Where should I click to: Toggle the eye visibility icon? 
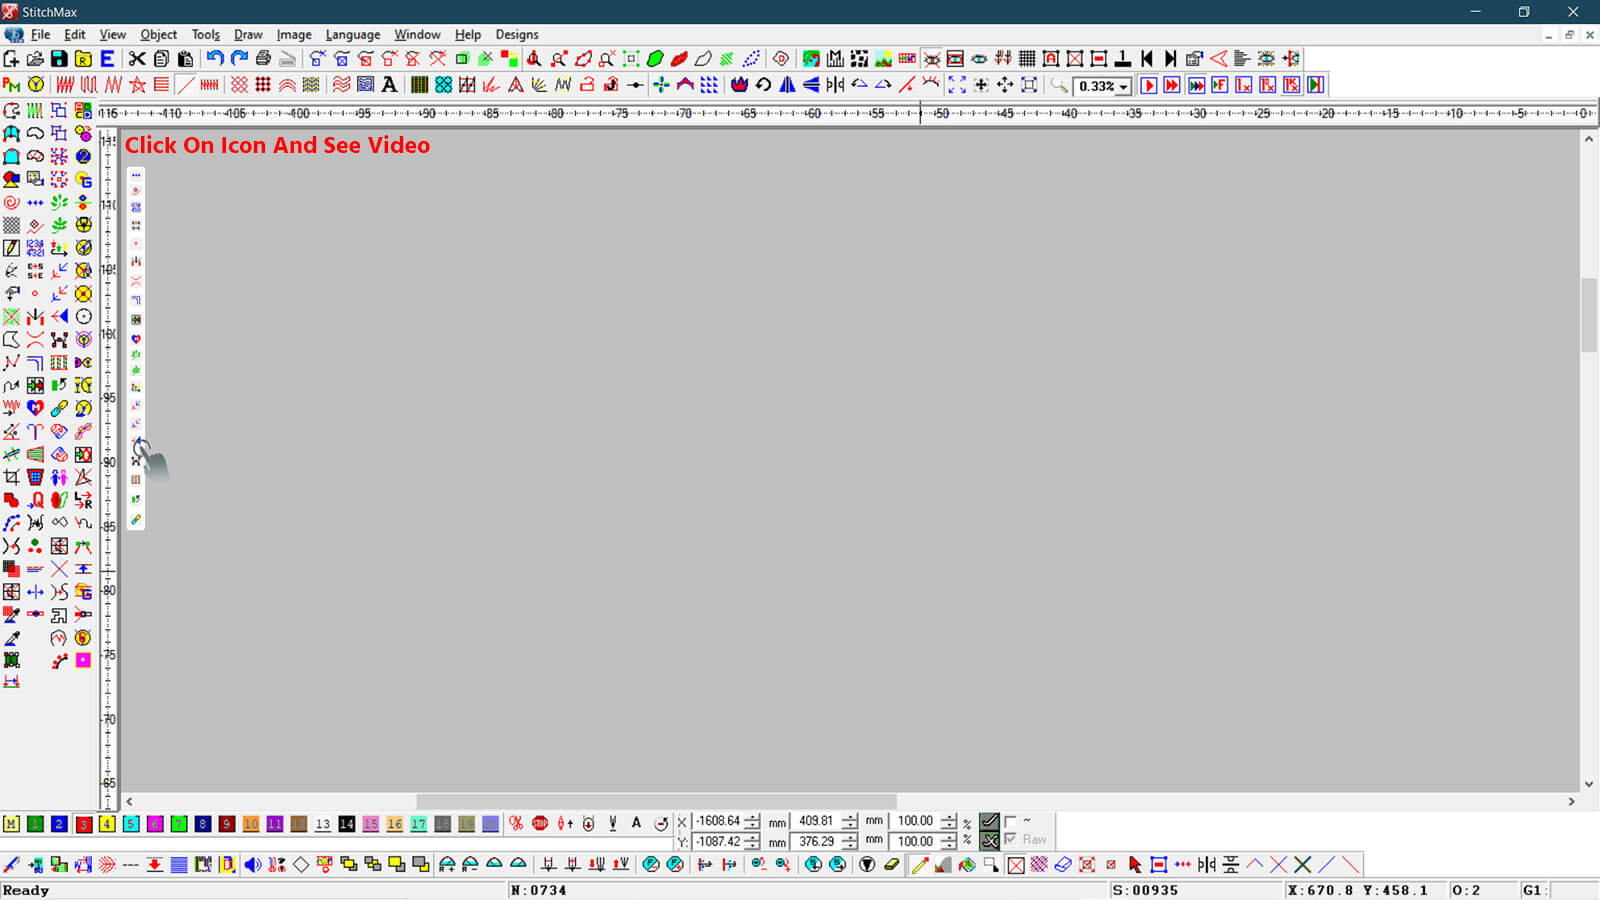click(x=979, y=59)
